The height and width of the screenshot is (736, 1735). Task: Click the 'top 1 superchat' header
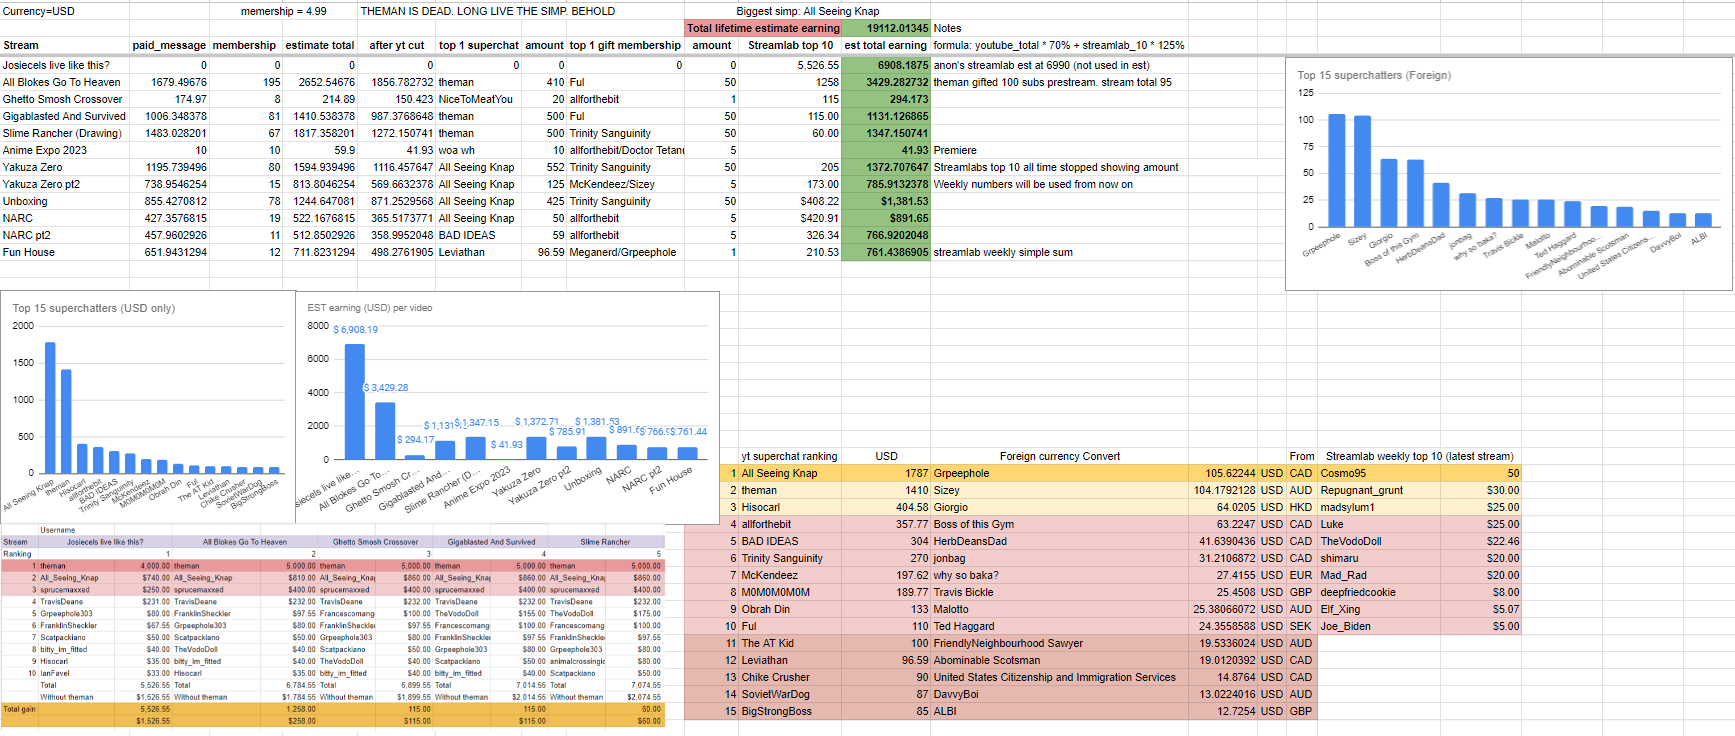[479, 45]
